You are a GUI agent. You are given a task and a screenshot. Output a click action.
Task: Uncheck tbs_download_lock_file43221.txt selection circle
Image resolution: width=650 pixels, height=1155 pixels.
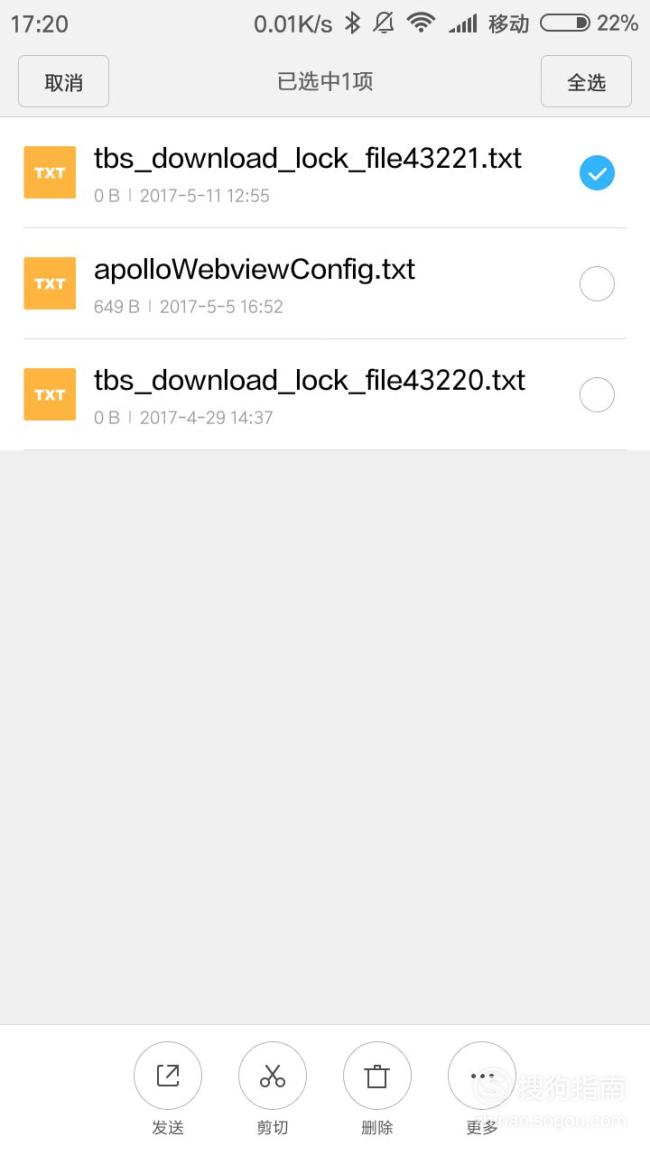tap(597, 173)
